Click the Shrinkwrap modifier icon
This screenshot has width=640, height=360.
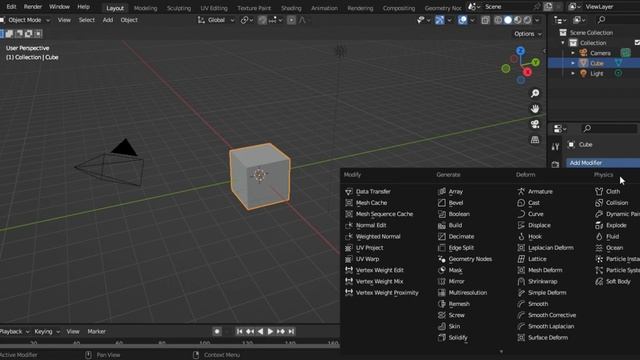521,281
